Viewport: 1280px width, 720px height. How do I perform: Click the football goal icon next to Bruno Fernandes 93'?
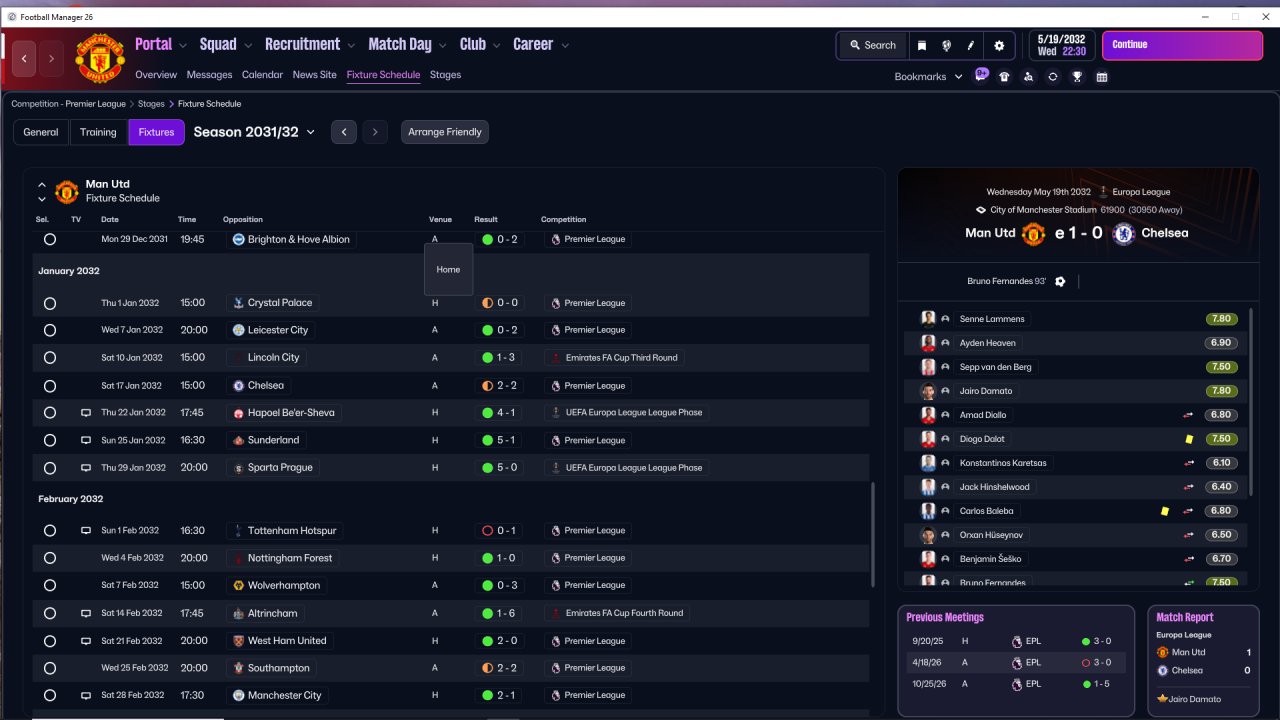coord(1060,281)
